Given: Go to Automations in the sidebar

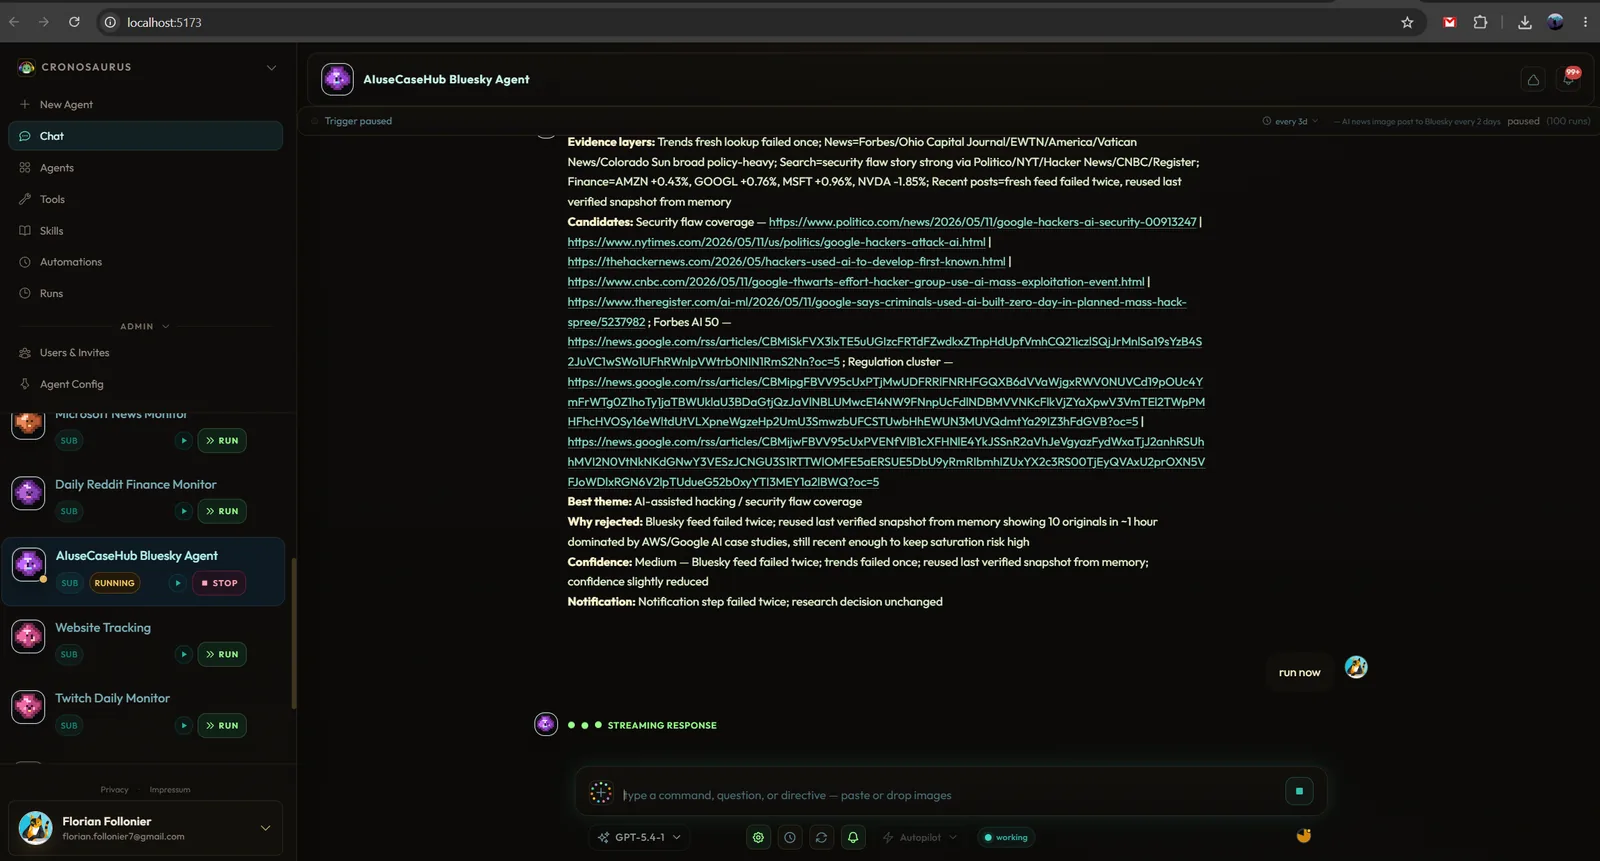Looking at the screenshot, I should (x=145, y=262).
